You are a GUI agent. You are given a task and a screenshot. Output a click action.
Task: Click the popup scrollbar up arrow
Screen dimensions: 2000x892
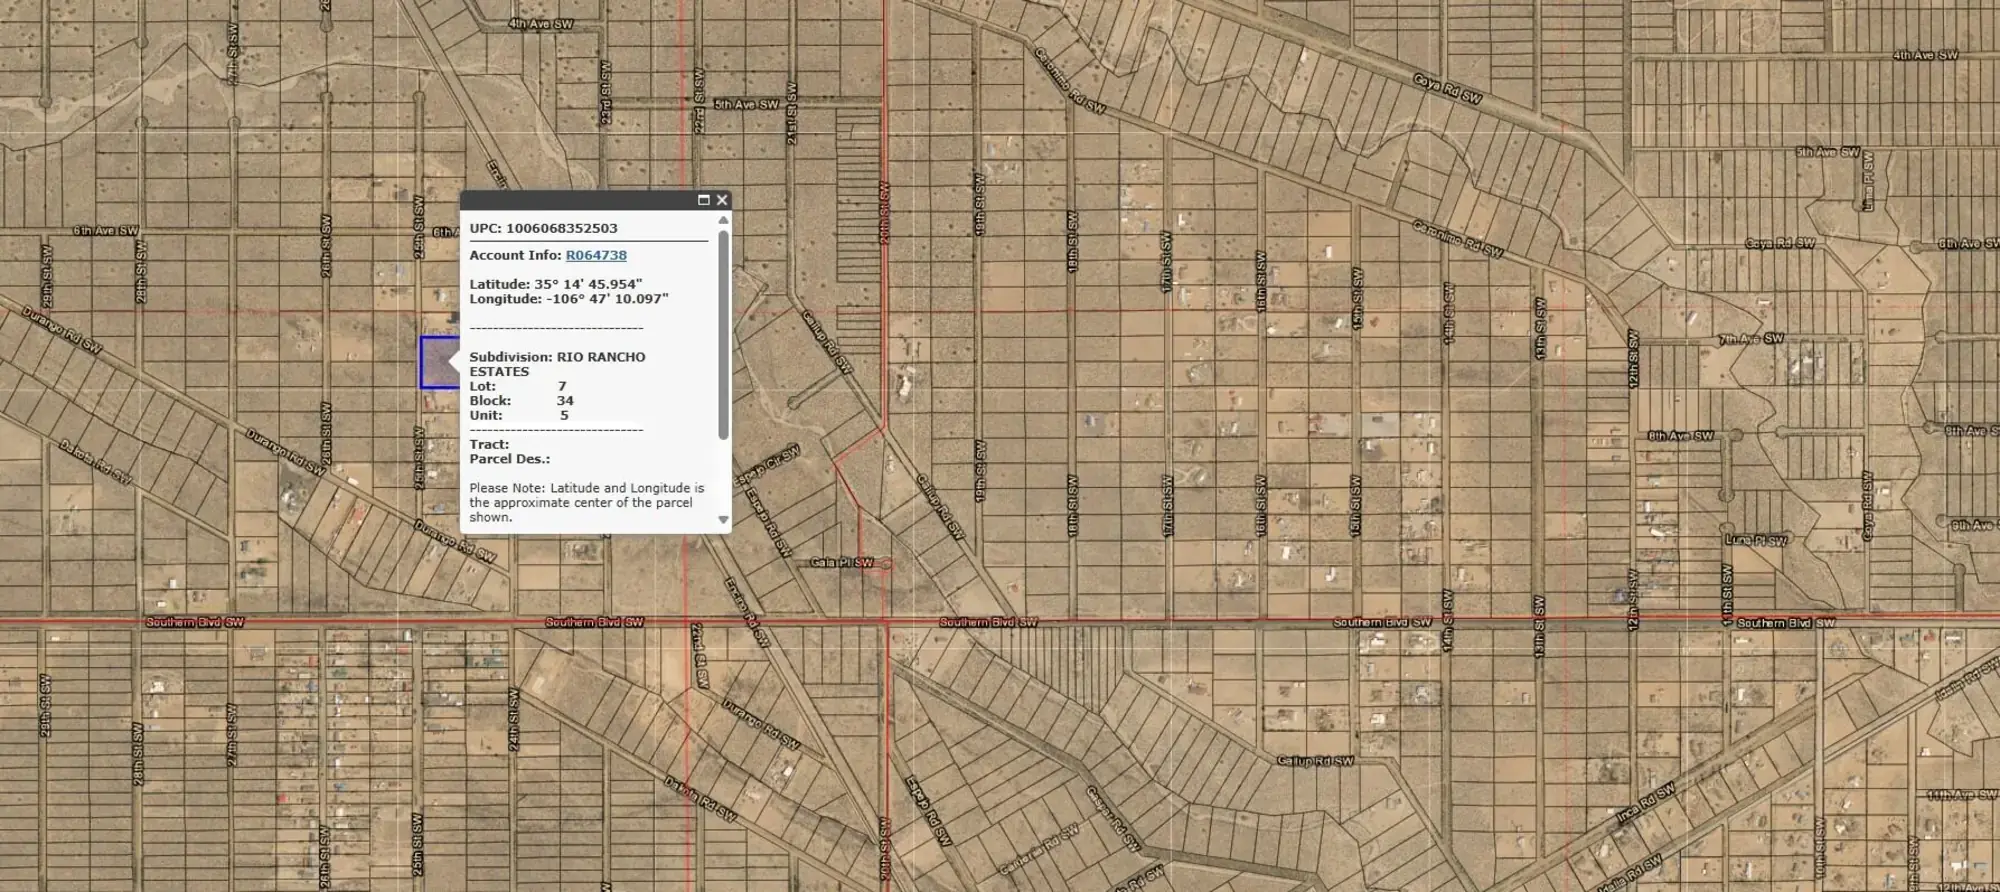(723, 220)
